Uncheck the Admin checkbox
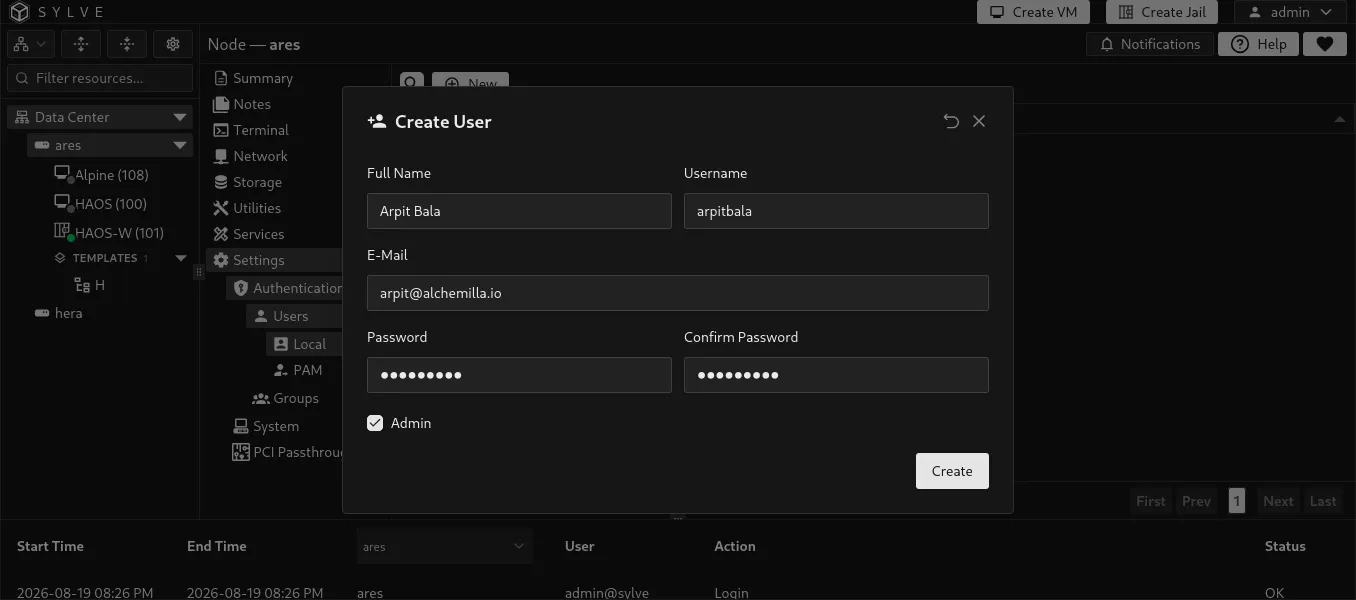The width and height of the screenshot is (1356, 600). (x=375, y=423)
